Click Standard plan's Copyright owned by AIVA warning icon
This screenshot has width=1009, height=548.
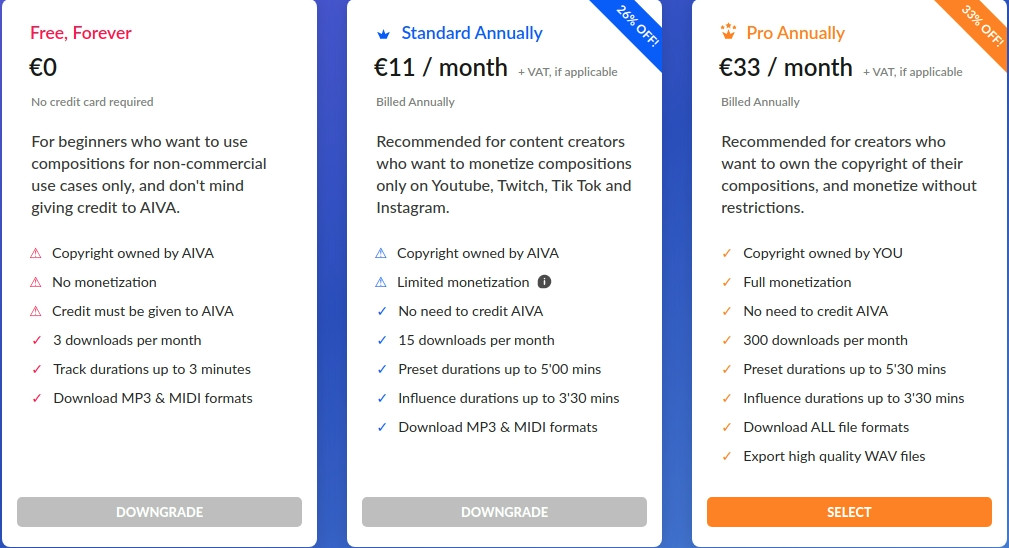pos(381,253)
